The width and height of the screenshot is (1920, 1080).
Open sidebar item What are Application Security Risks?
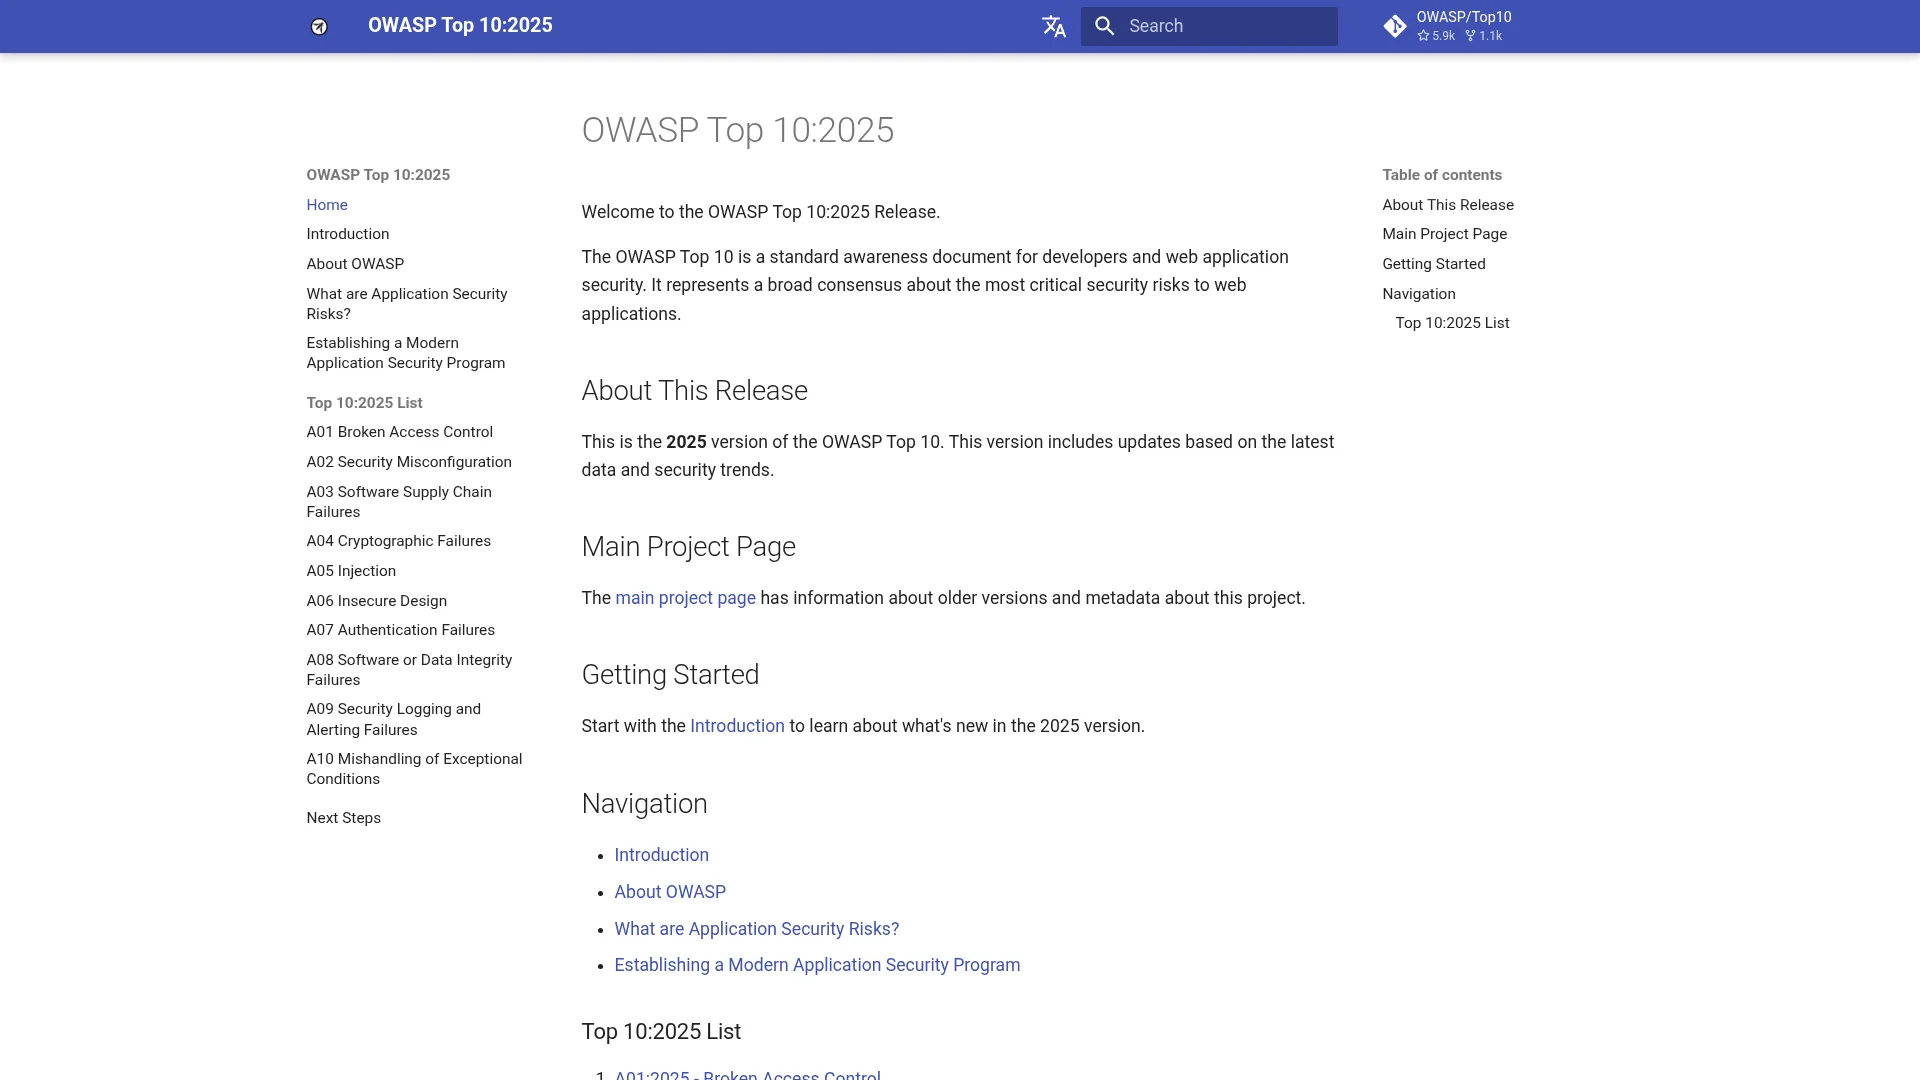pos(407,304)
